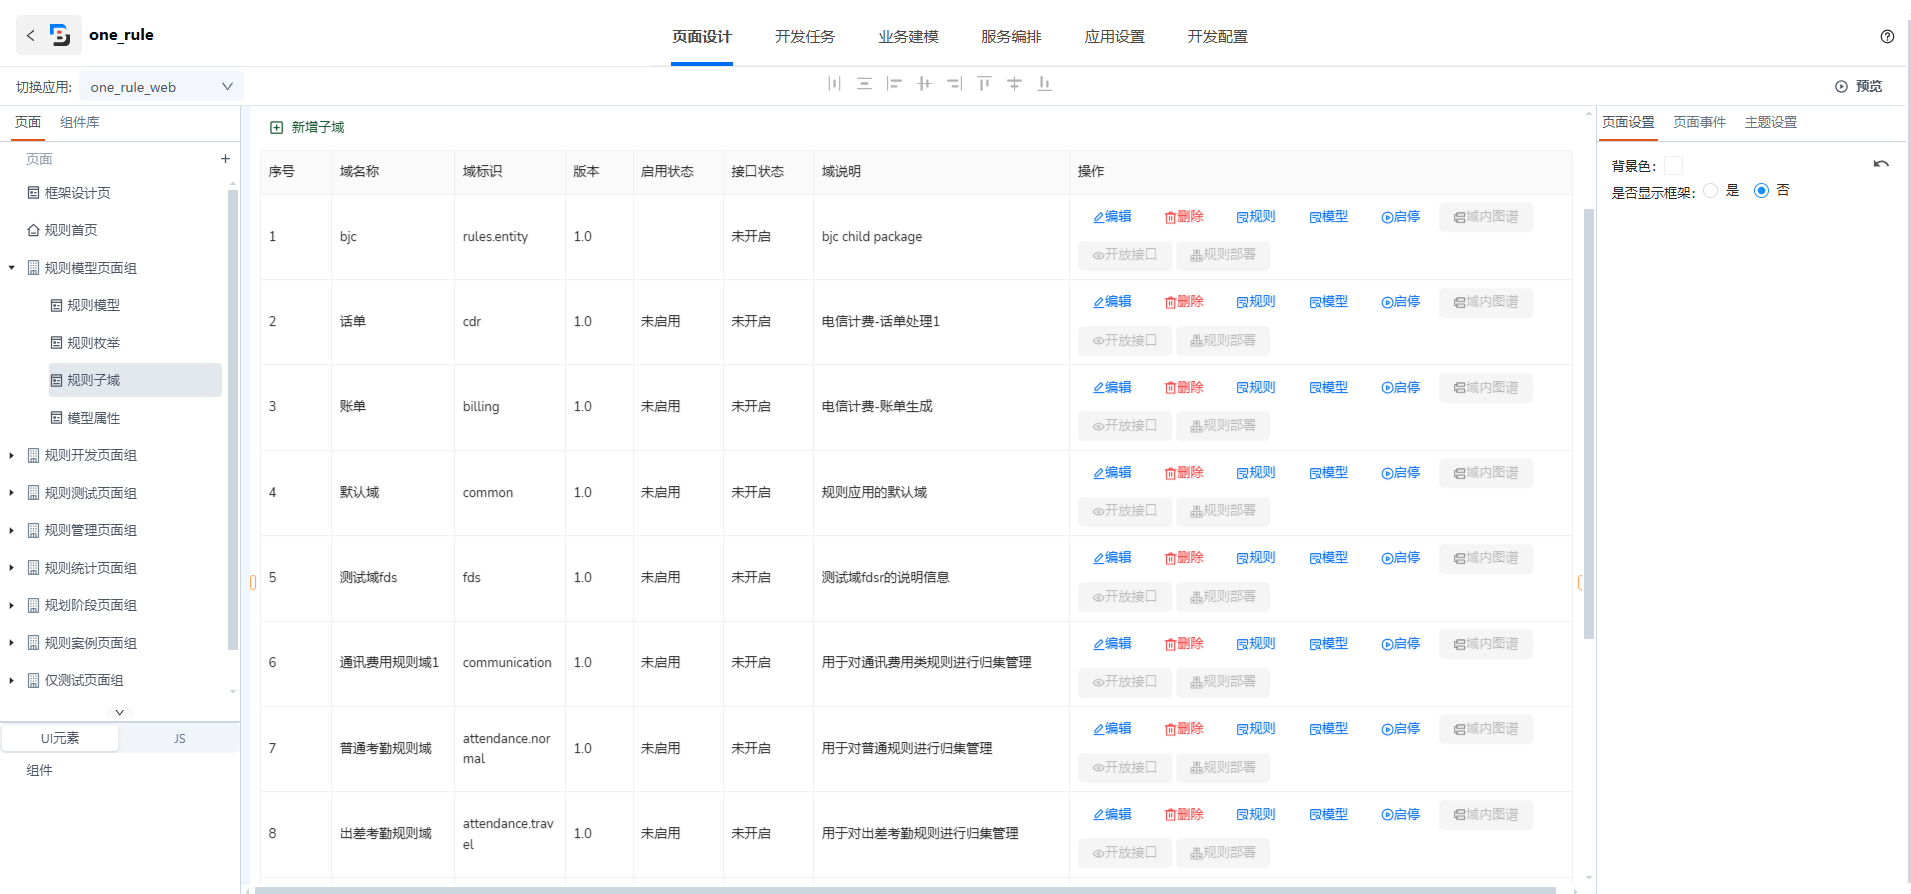Collapse the 规则模型页面组 tree group
The width and height of the screenshot is (1911, 894).
pos(12,268)
